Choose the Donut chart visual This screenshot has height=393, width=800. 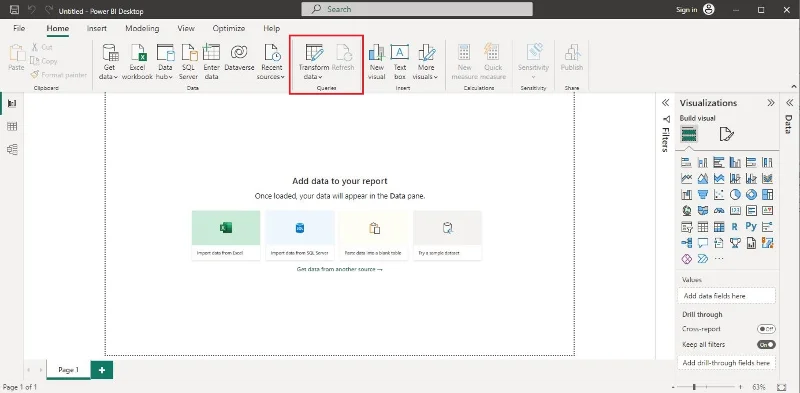point(751,194)
